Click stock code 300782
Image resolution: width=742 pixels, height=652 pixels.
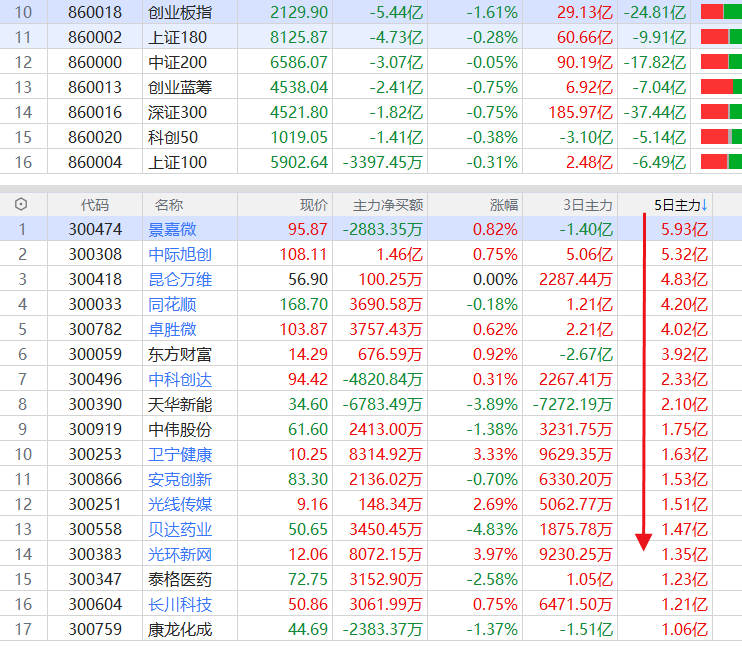point(95,329)
